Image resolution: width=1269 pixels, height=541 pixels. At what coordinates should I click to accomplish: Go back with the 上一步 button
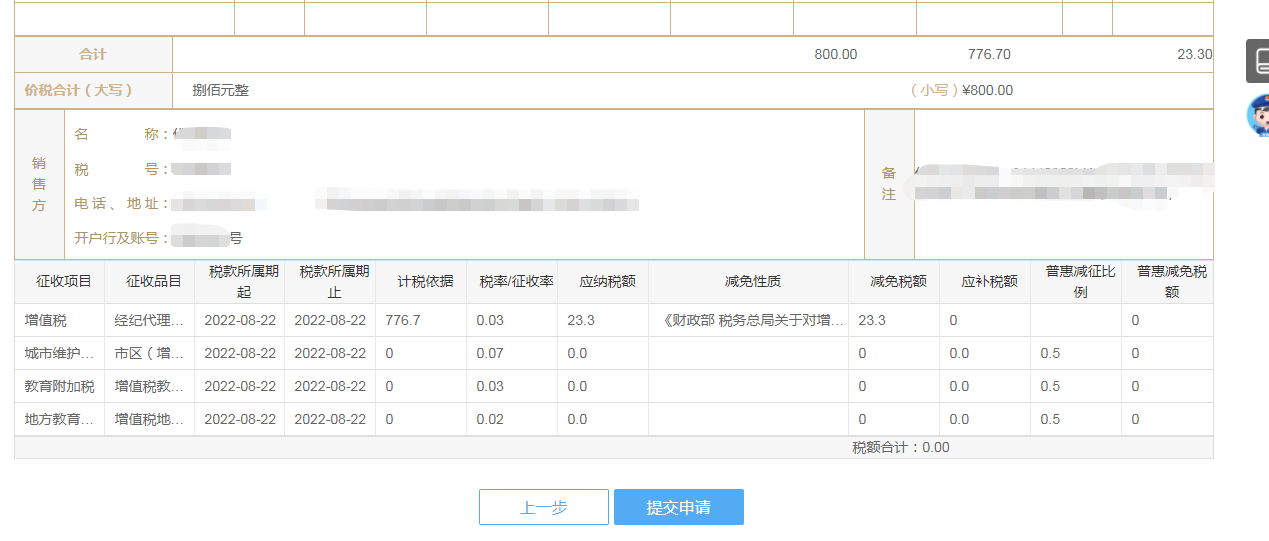pyautogui.click(x=544, y=507)
